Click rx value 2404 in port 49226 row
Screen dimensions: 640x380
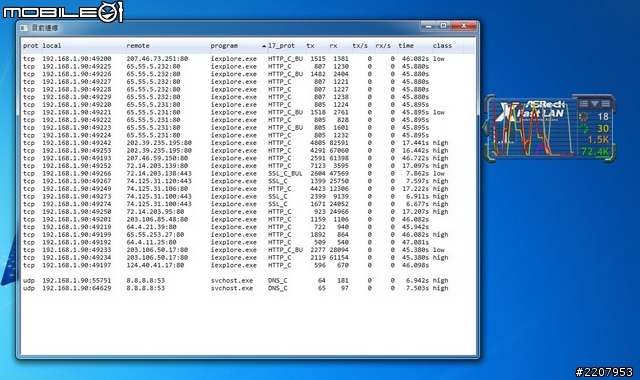341,74
